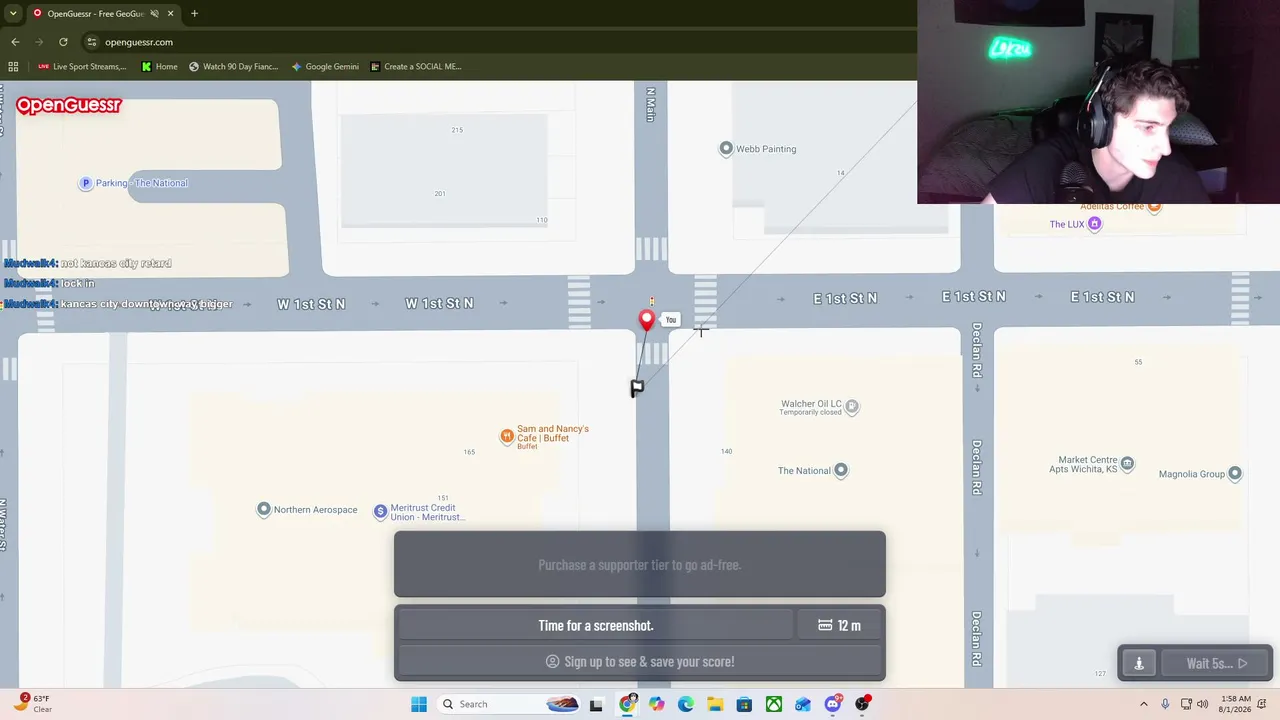Click the 'You' label beside the guess pin

671,320
